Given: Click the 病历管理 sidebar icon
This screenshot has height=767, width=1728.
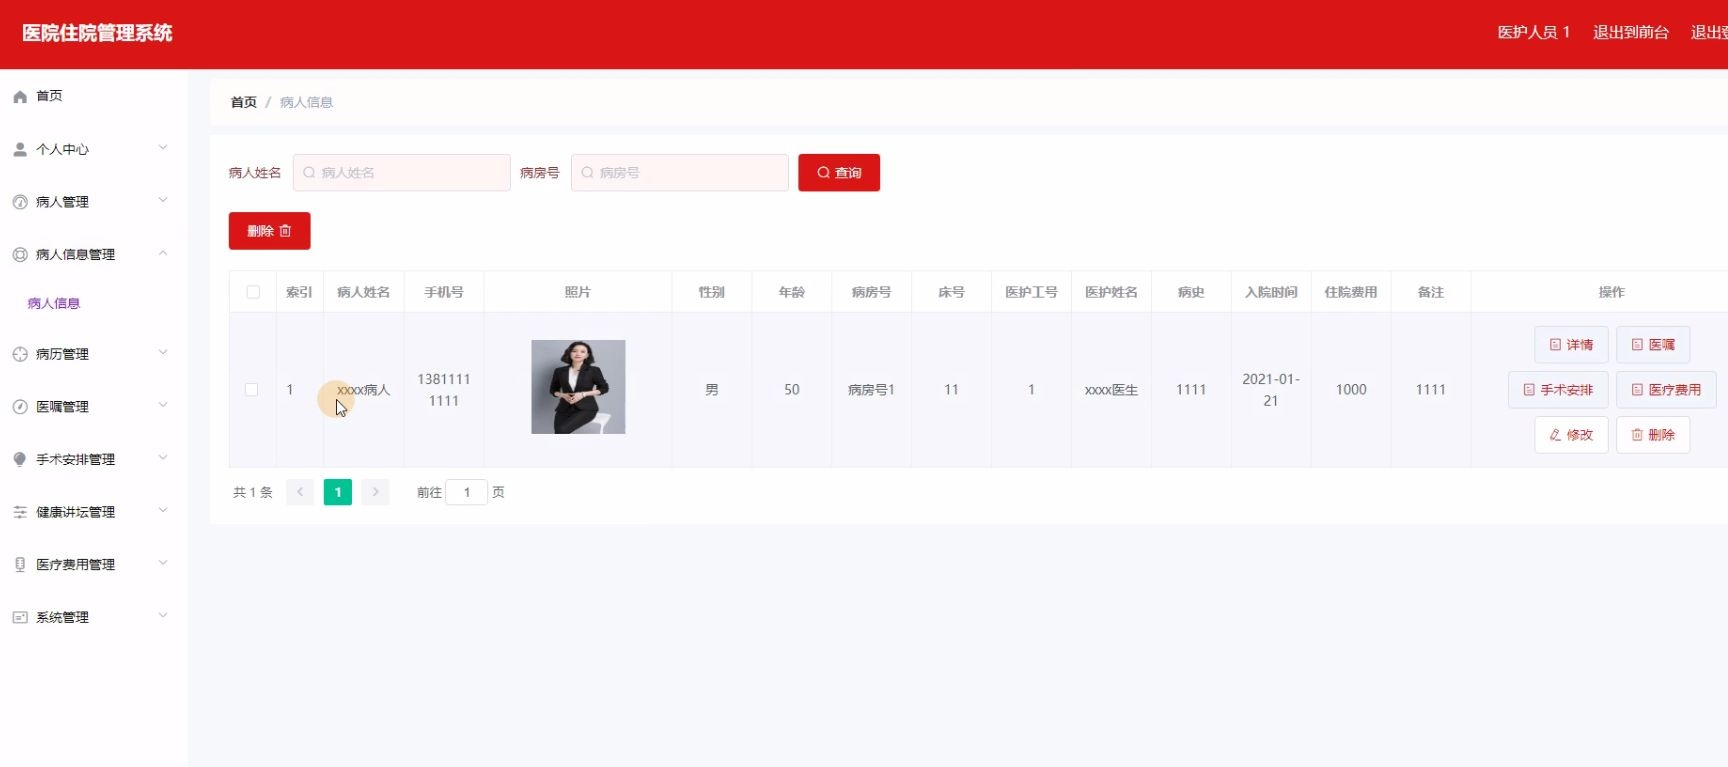Looking at the screenshot, I should pyautogui.click(x=20, y=354).
